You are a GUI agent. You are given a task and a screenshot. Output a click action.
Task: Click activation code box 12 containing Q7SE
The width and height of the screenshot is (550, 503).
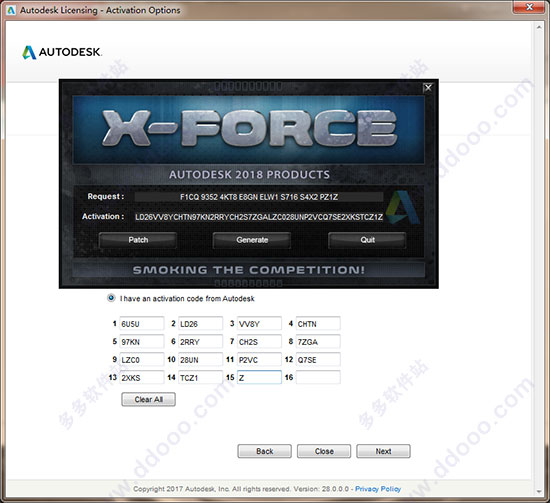tap(318, 360)
